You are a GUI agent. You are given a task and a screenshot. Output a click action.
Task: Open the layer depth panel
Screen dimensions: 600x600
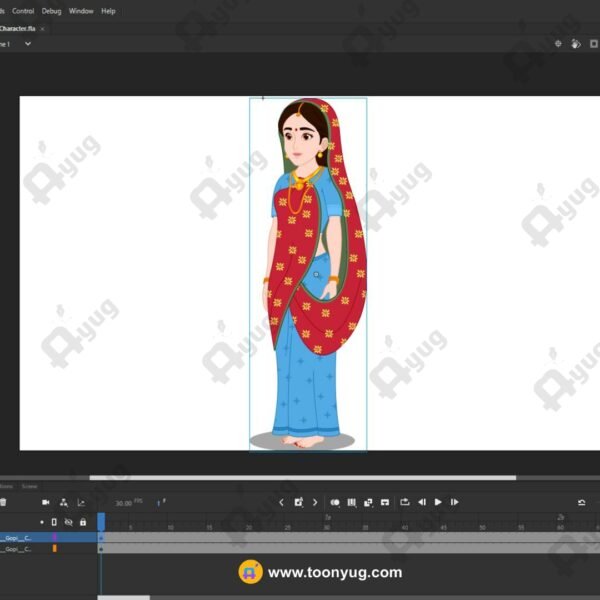pyautogui.click(x=81, y=502)
